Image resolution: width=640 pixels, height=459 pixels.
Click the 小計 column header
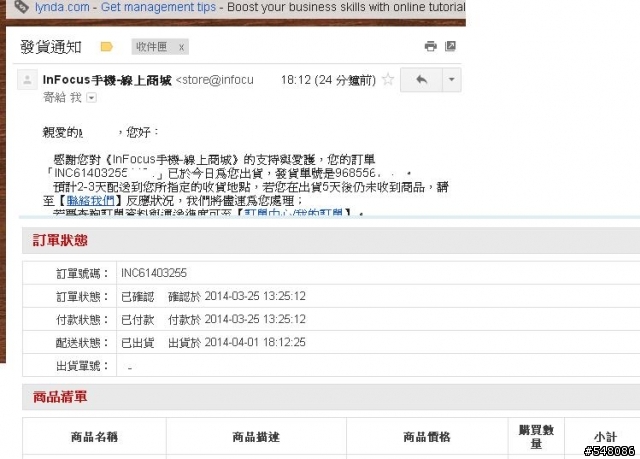coord(605,437)
